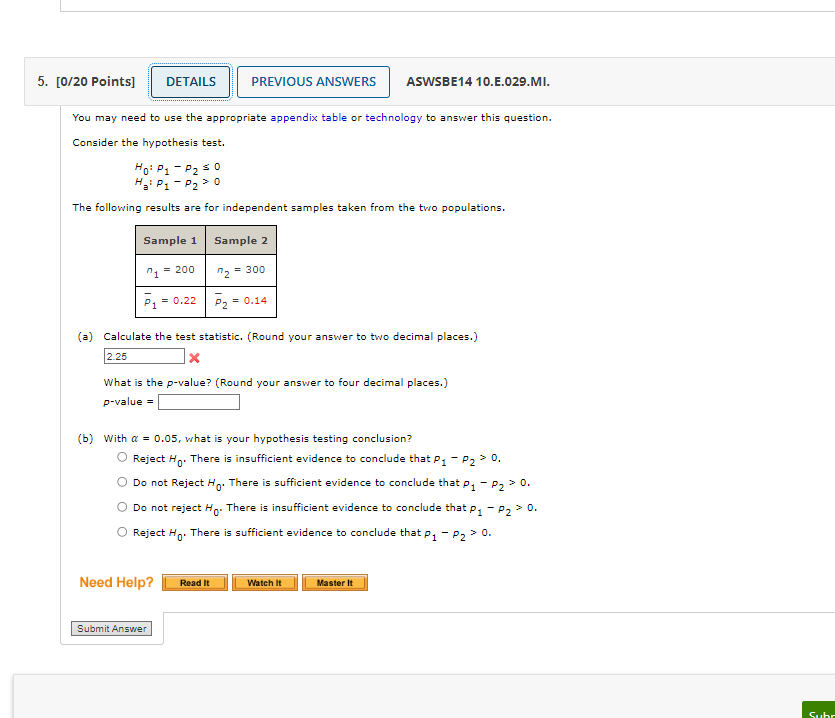
Task: Open the technology link
Action: click(394, 118)
